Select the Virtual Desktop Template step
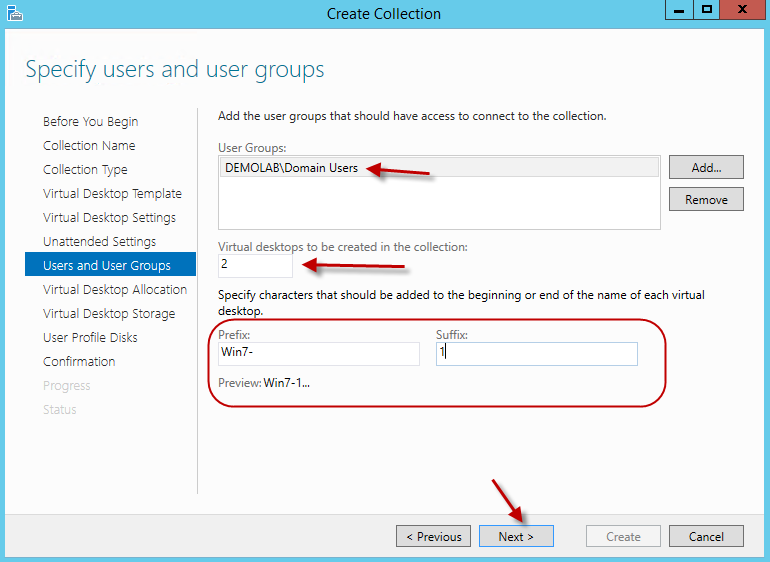Screen dimensions: 770x562 (x=112, y=193)
